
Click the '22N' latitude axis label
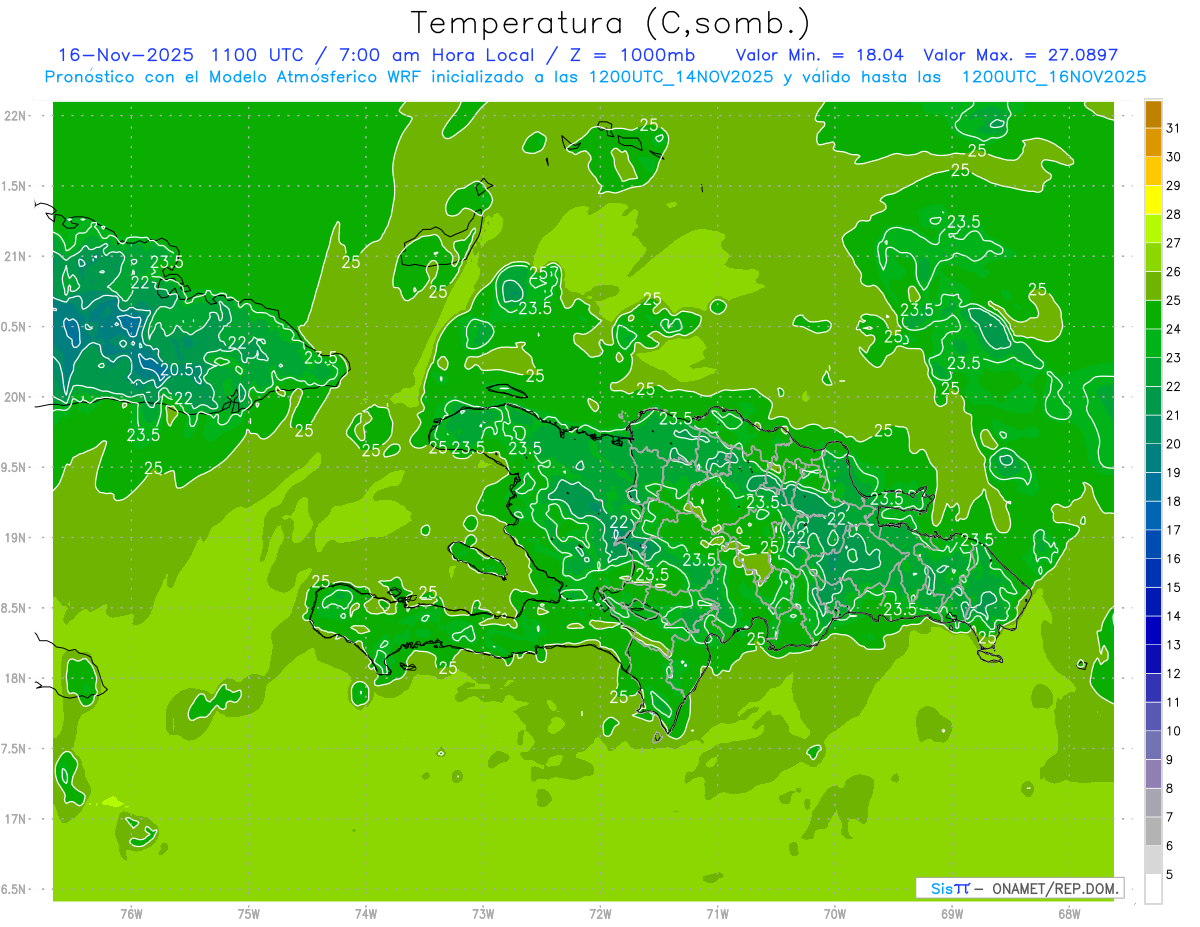16,116
